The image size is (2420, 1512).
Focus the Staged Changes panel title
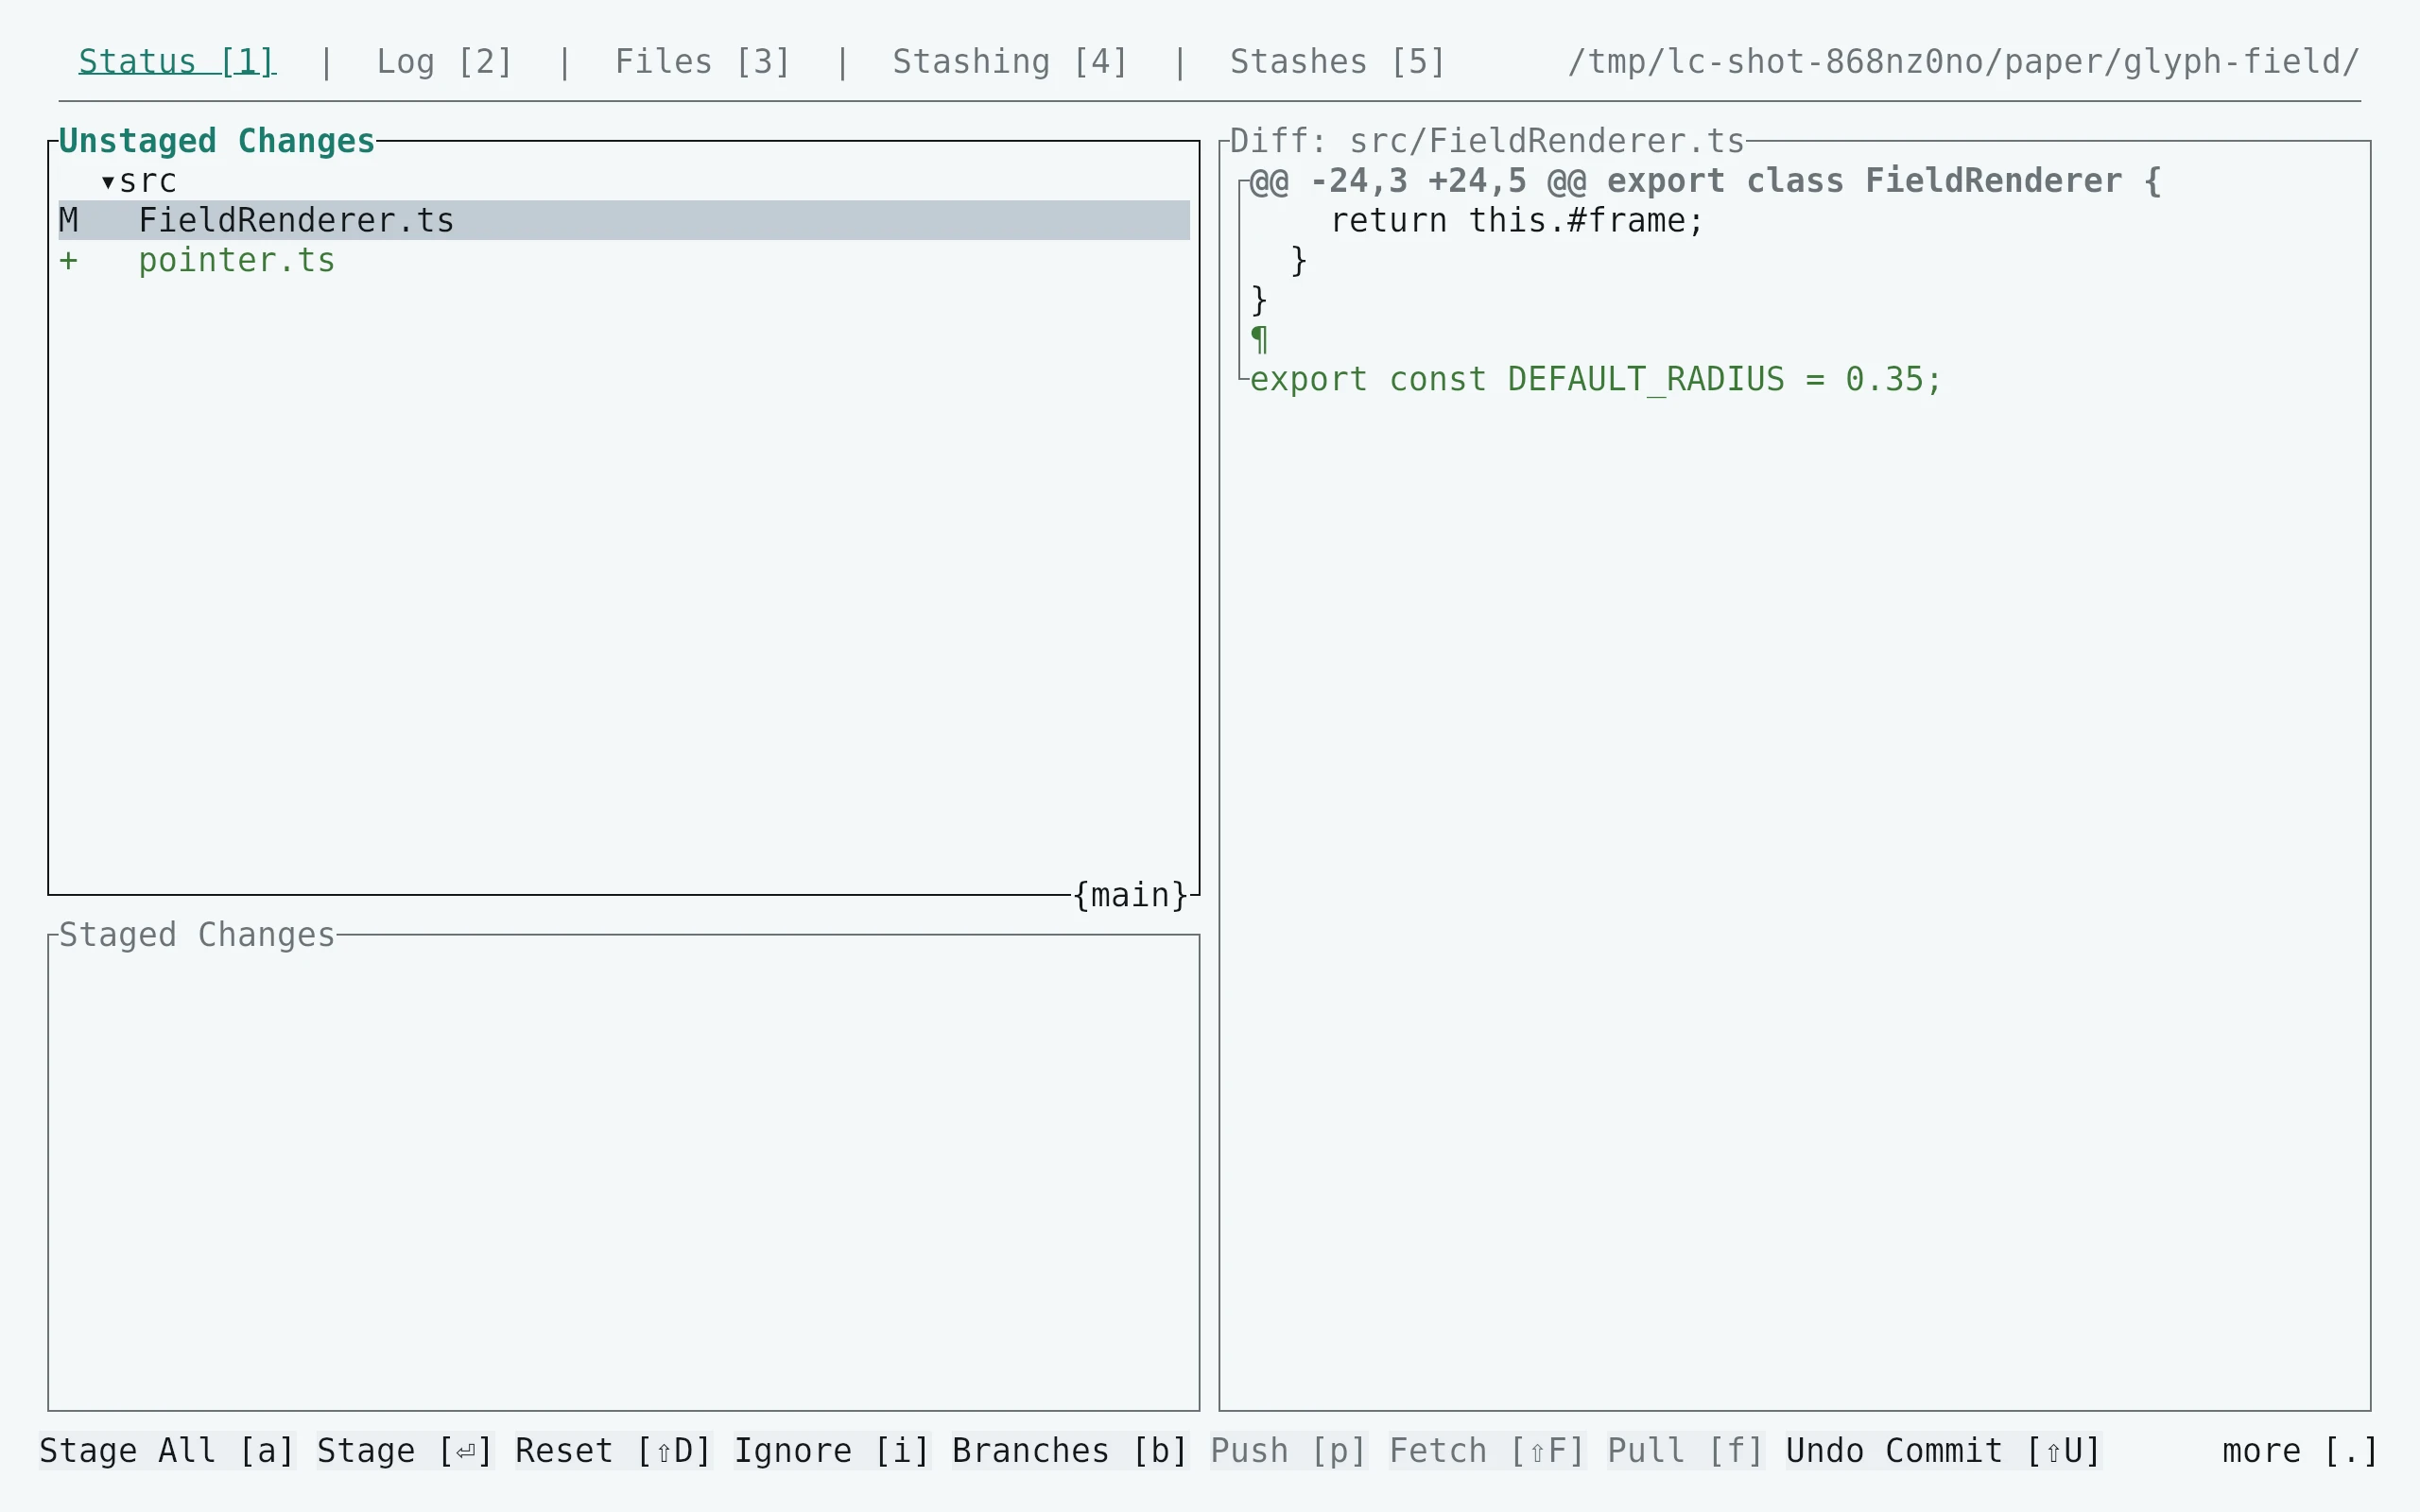tap(197, 935)
